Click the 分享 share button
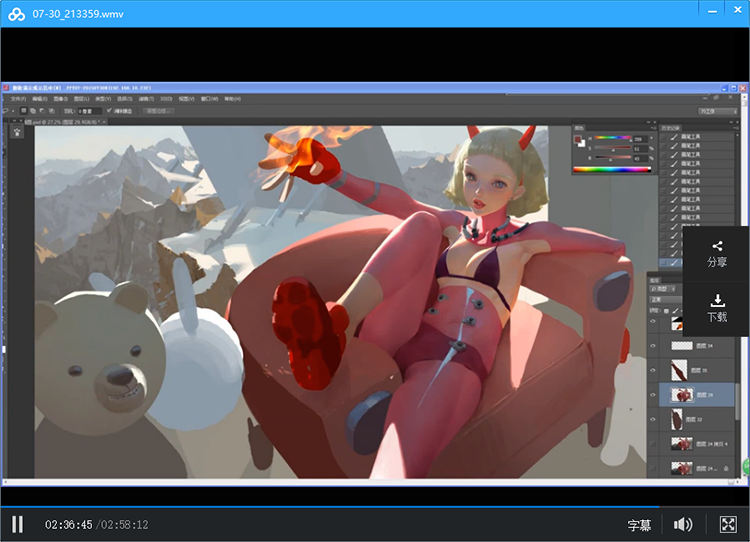The height and width of the screenshot is (542, 750). tap(717, 254)
